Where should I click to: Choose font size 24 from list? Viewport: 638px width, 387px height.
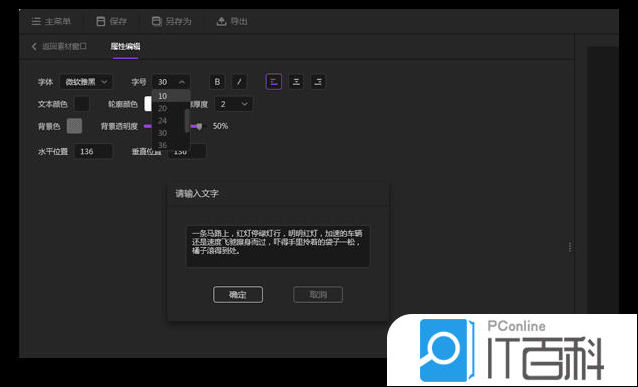pos(168,120)
